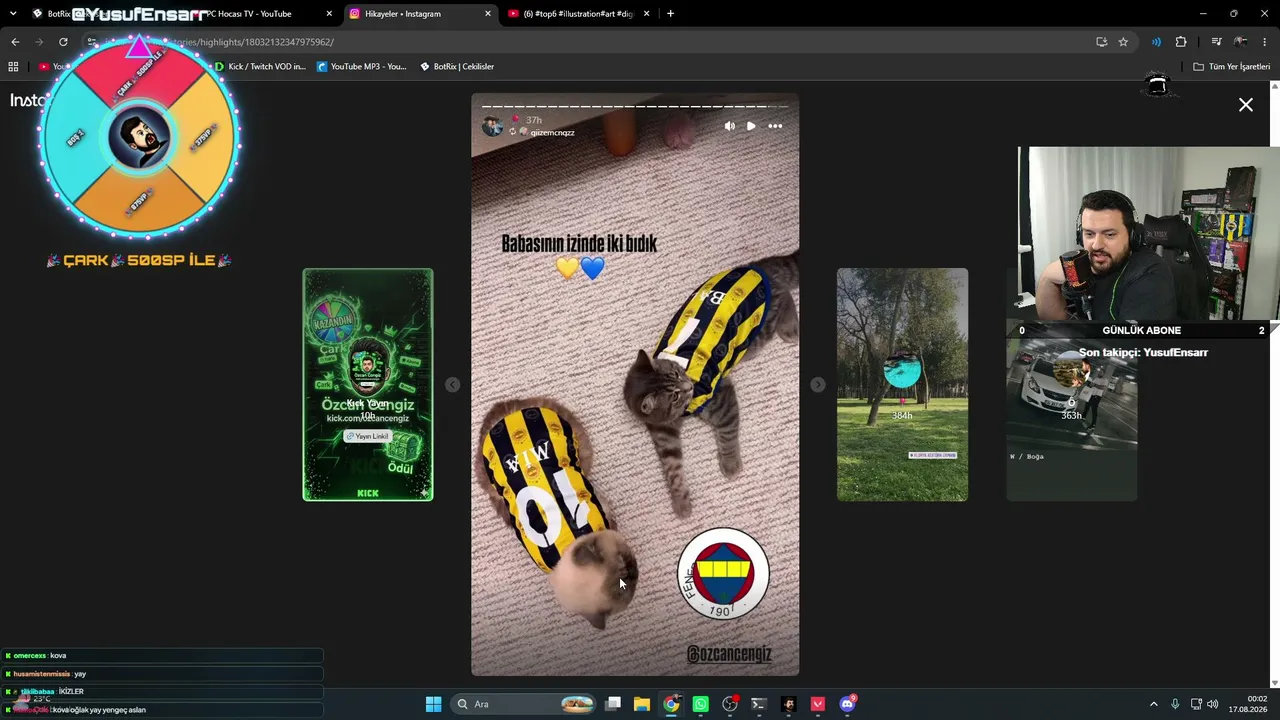Screen dimensions: 1280x720
Task: Go back to previous story with left arrow
Action: coord(452,385)
